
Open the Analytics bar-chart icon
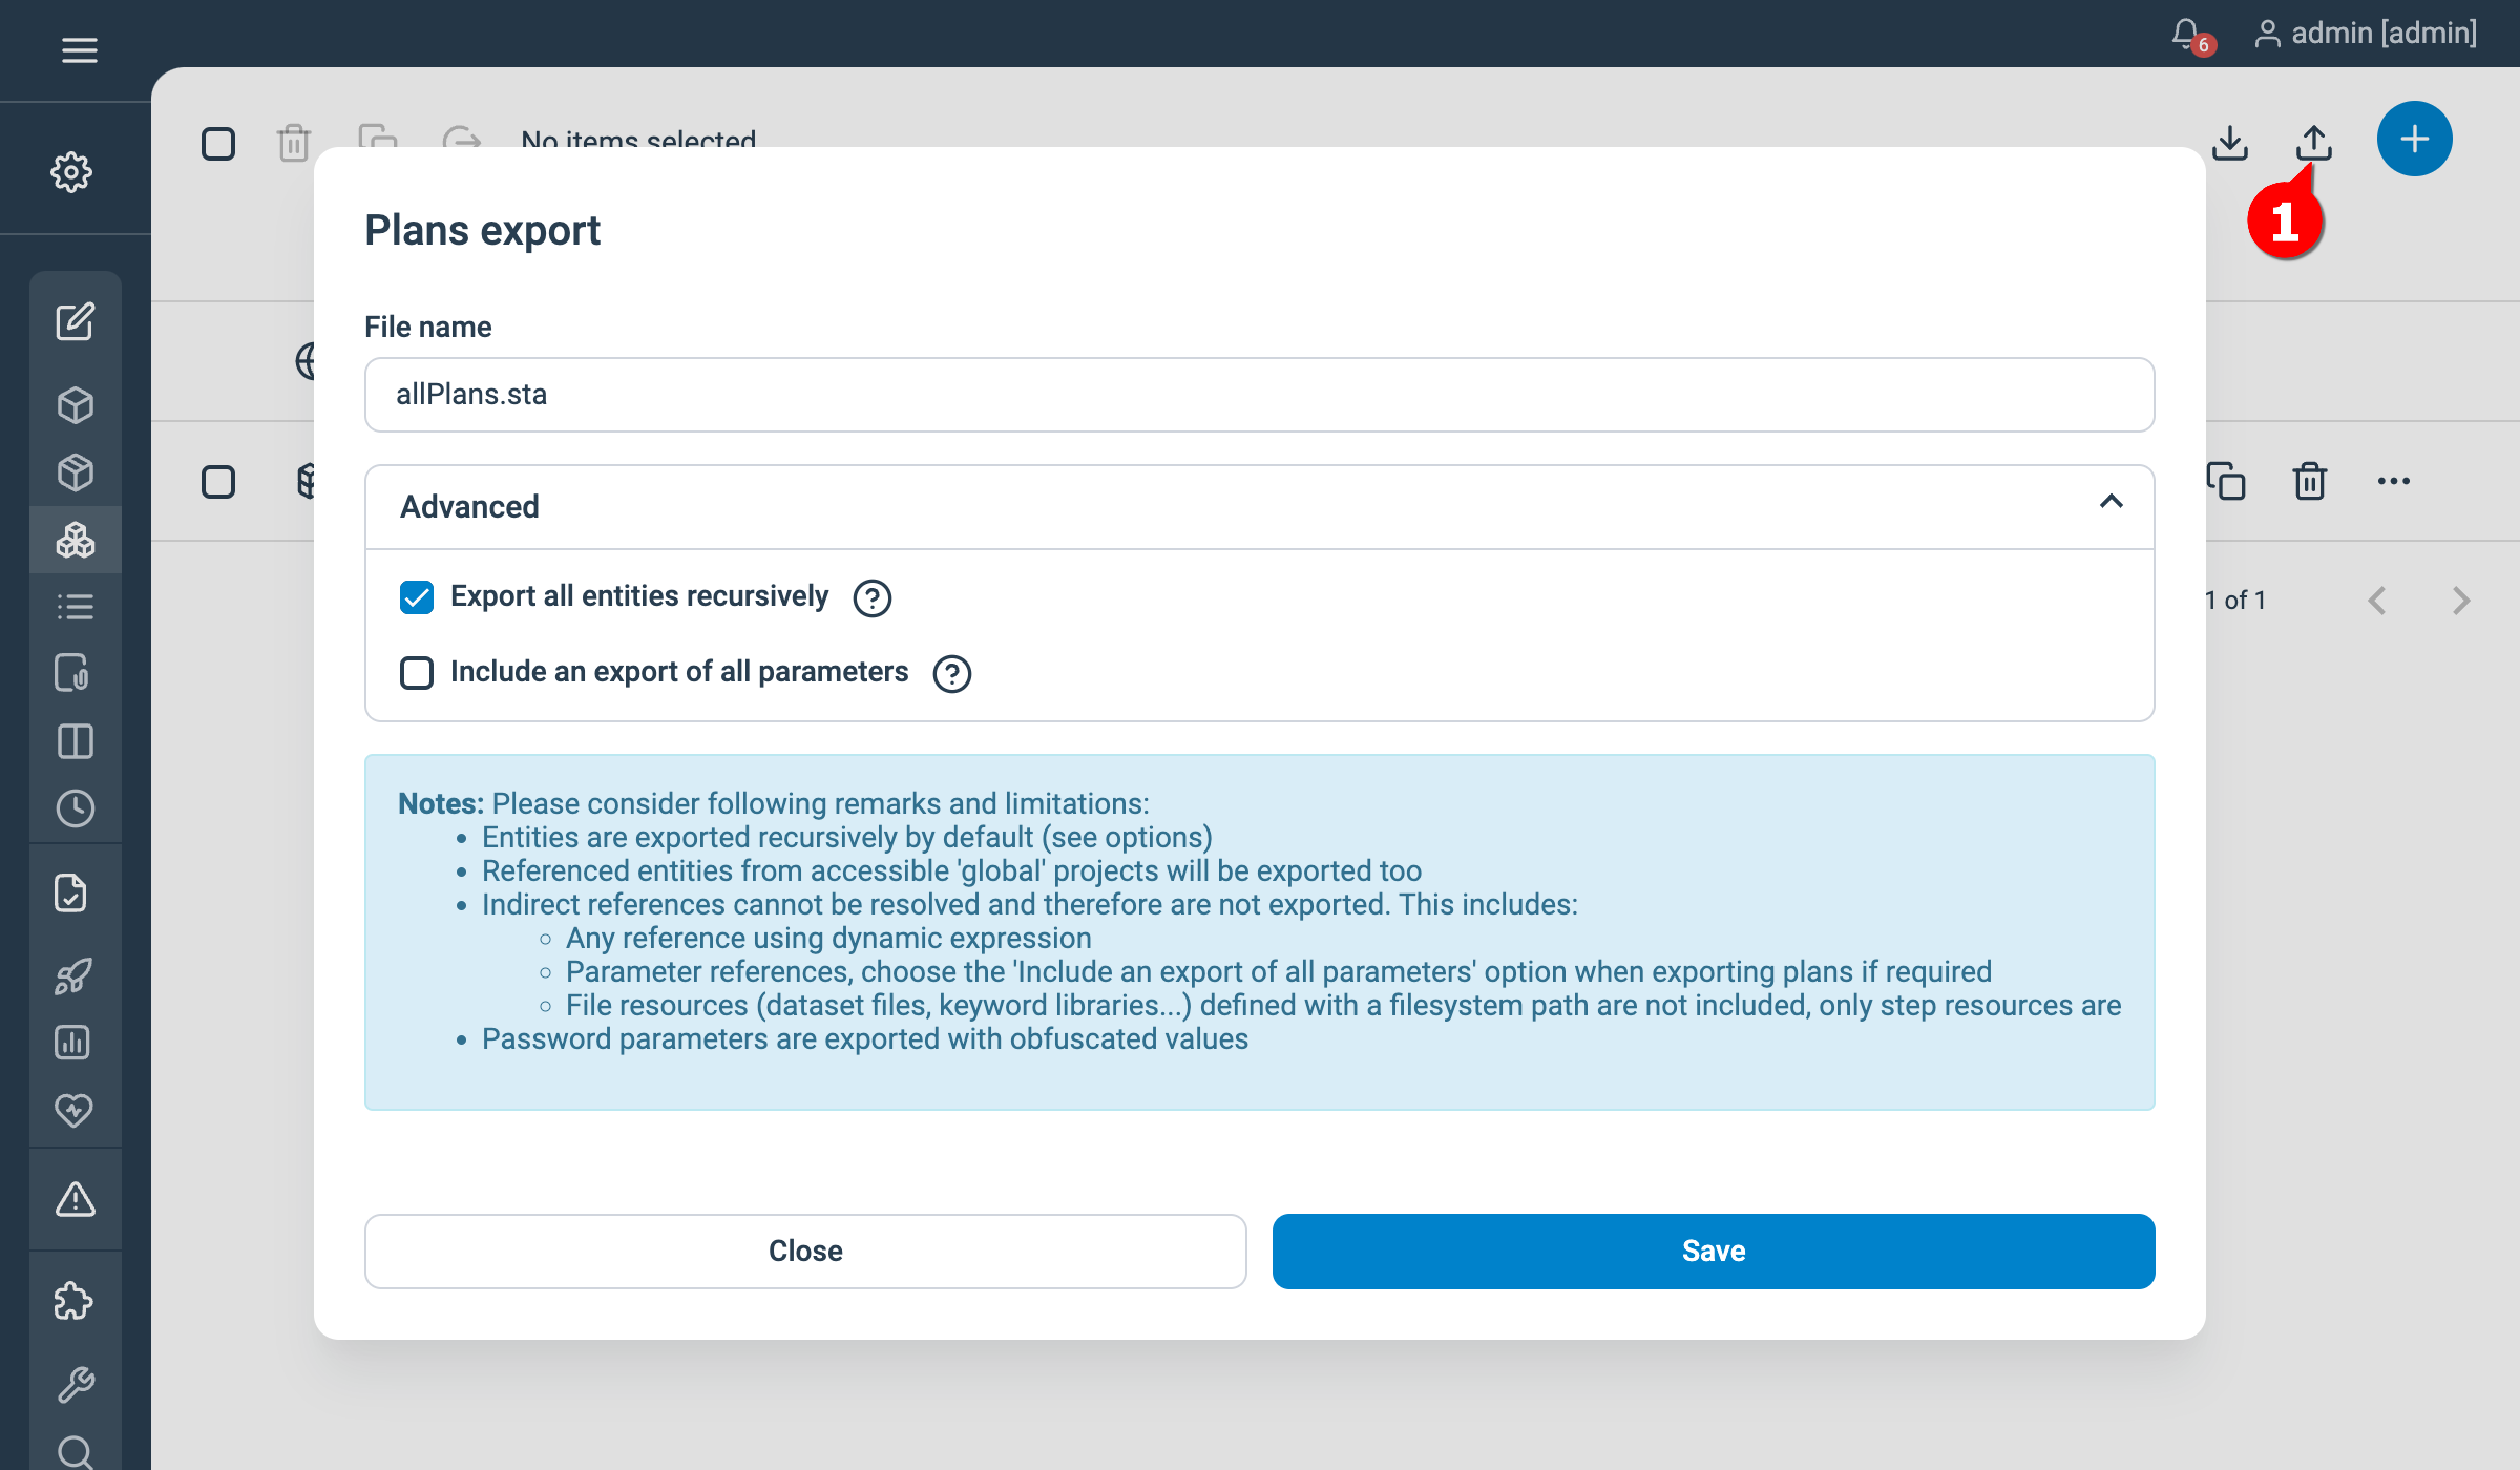coord(75,1043)
